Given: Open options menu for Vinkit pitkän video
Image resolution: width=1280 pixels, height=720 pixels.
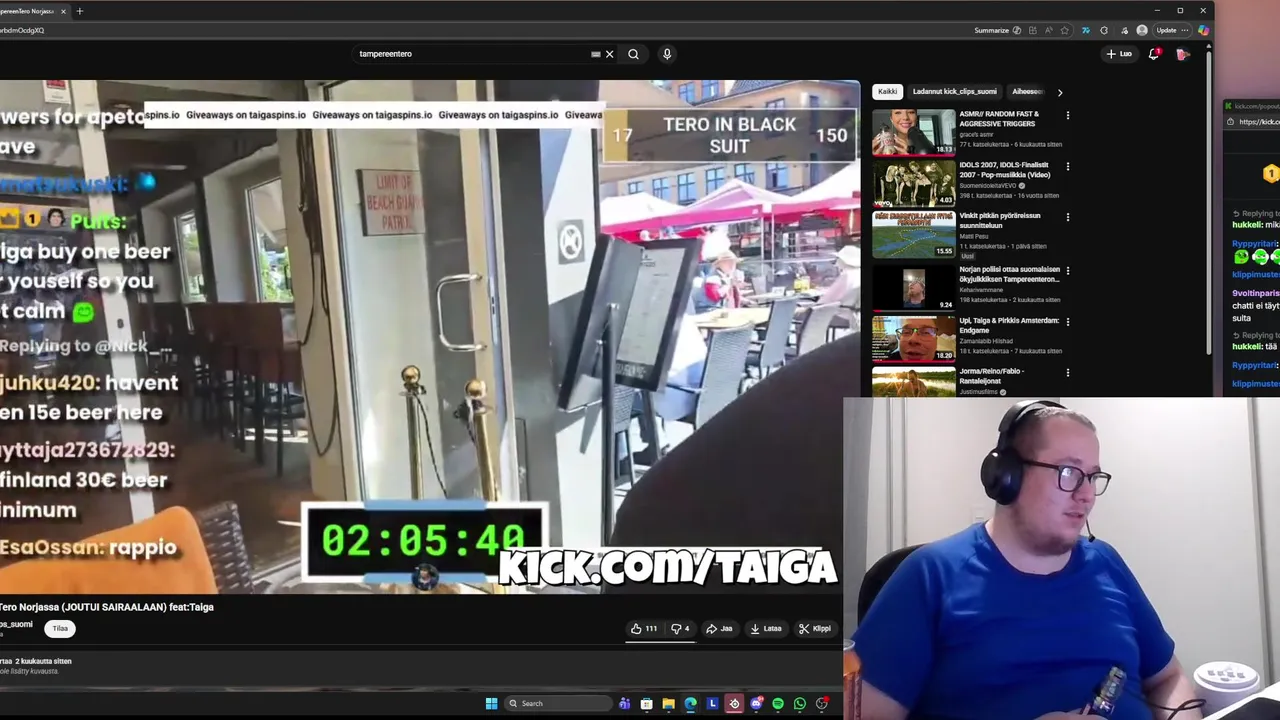Looking at the screenshot, I should (x=1068, y=217).
